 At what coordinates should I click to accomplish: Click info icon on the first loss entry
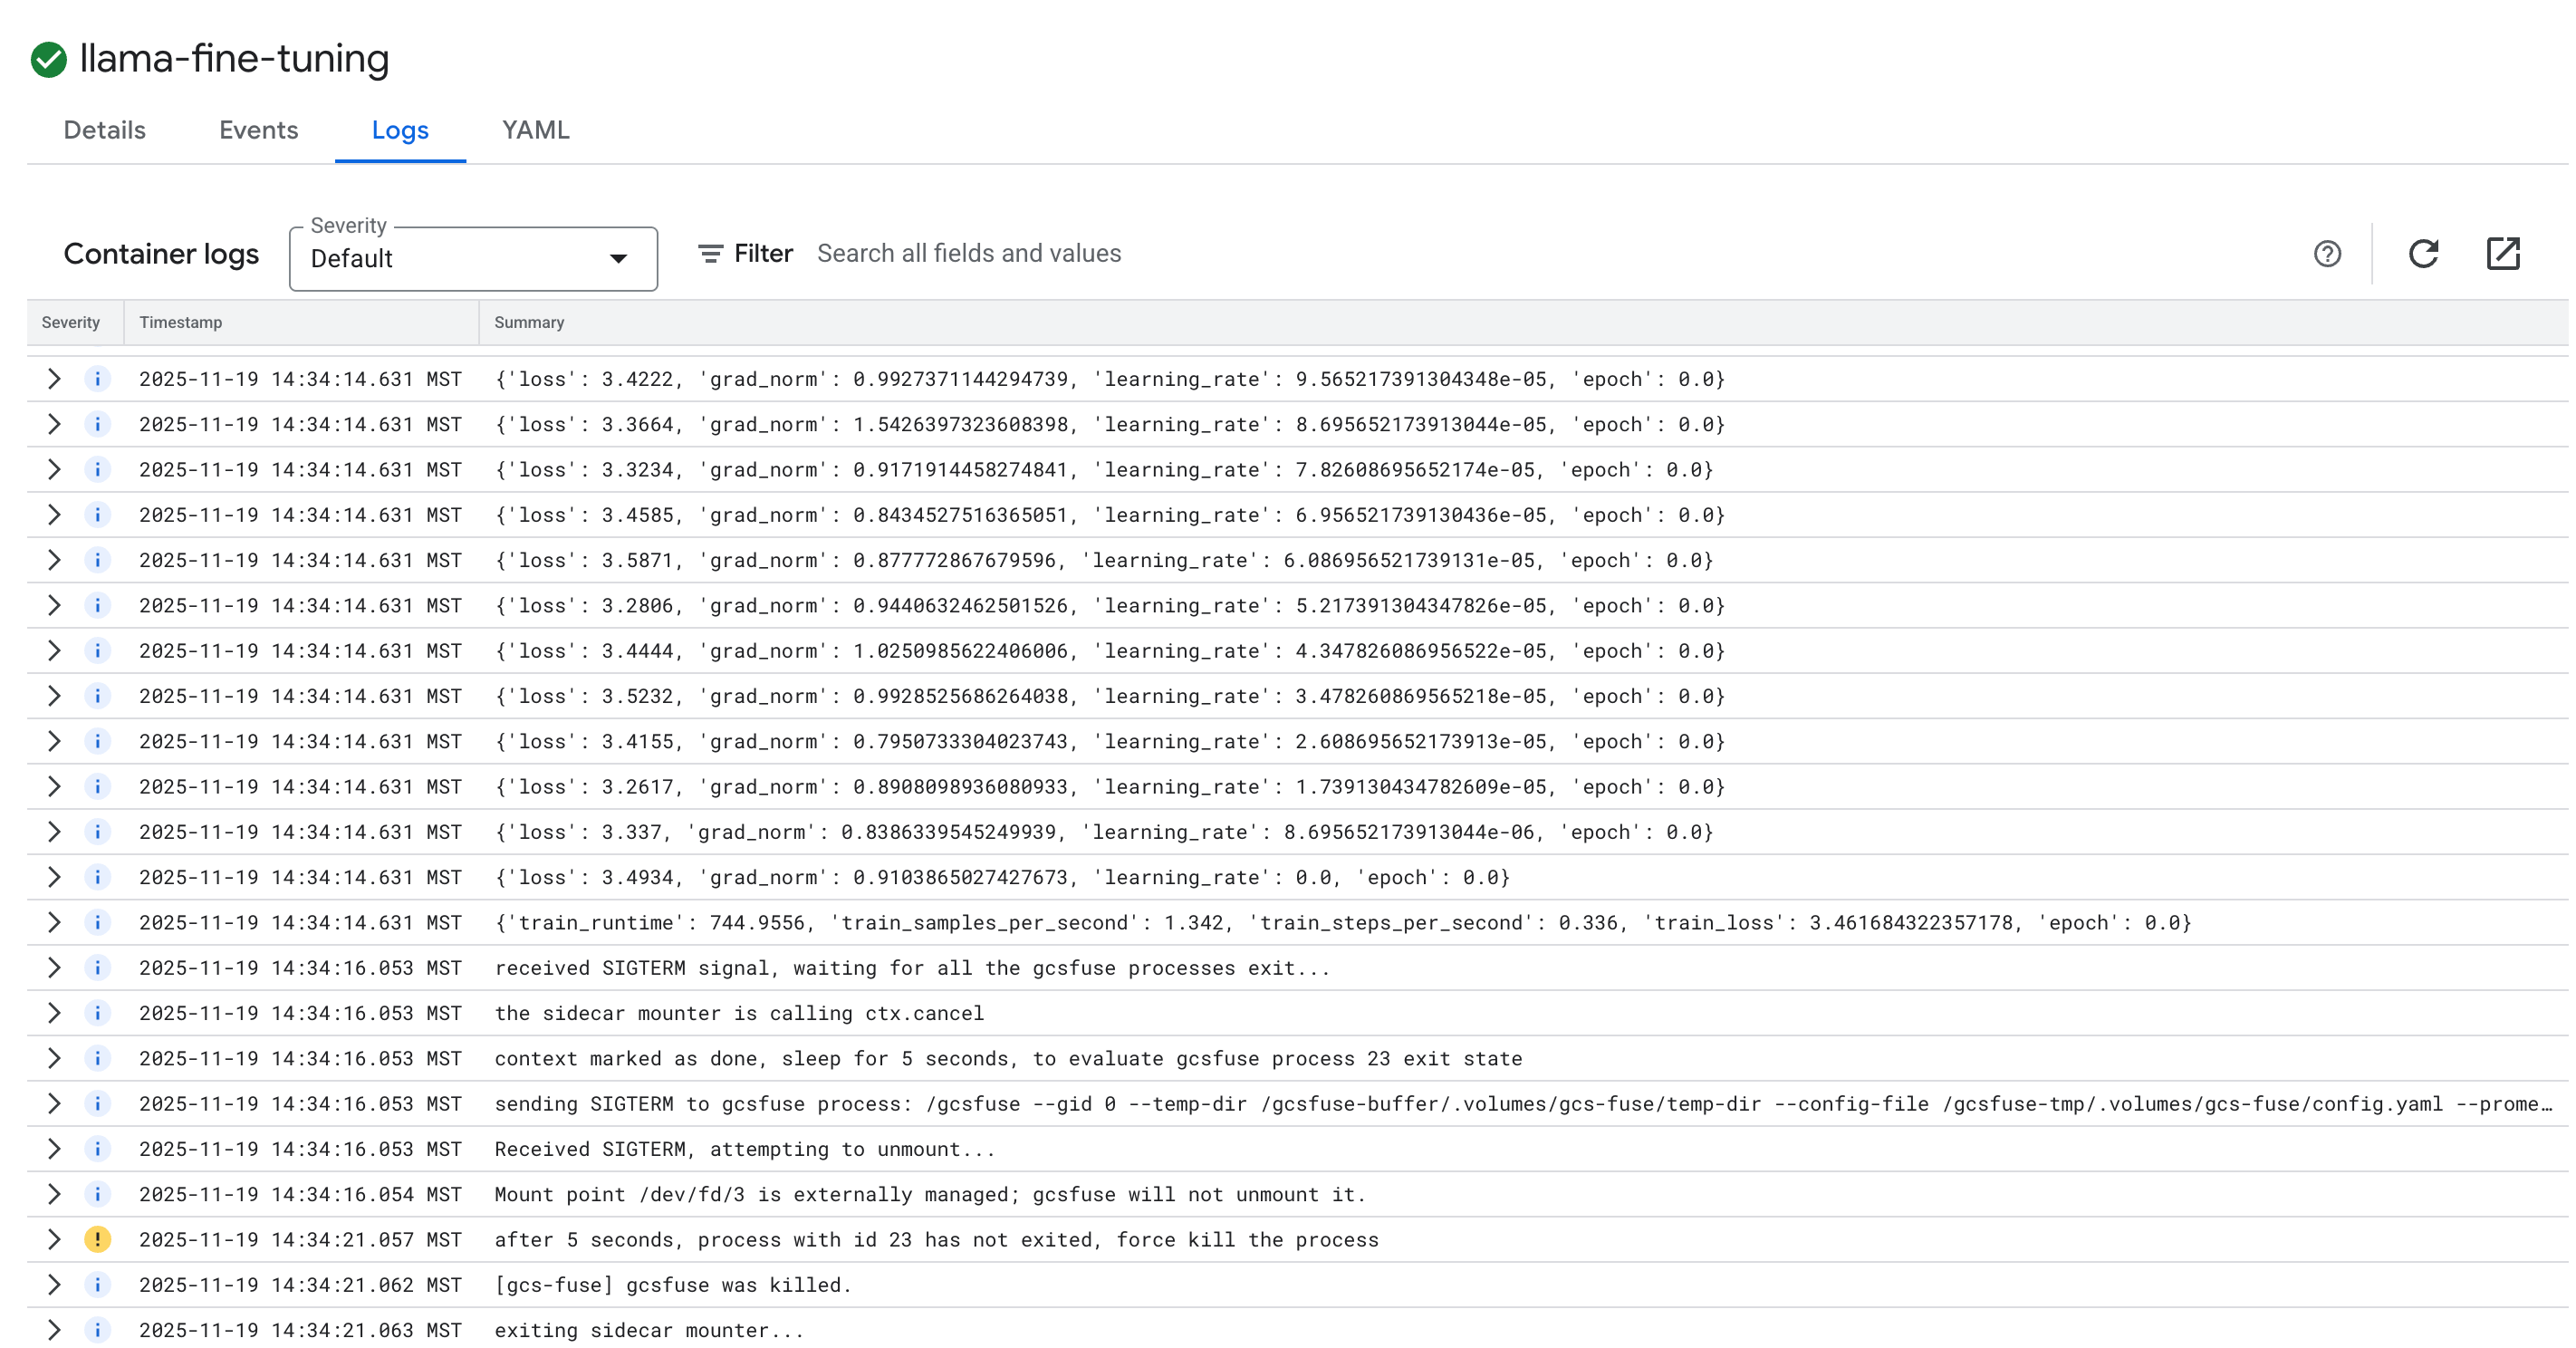click(x=97, y=378)
